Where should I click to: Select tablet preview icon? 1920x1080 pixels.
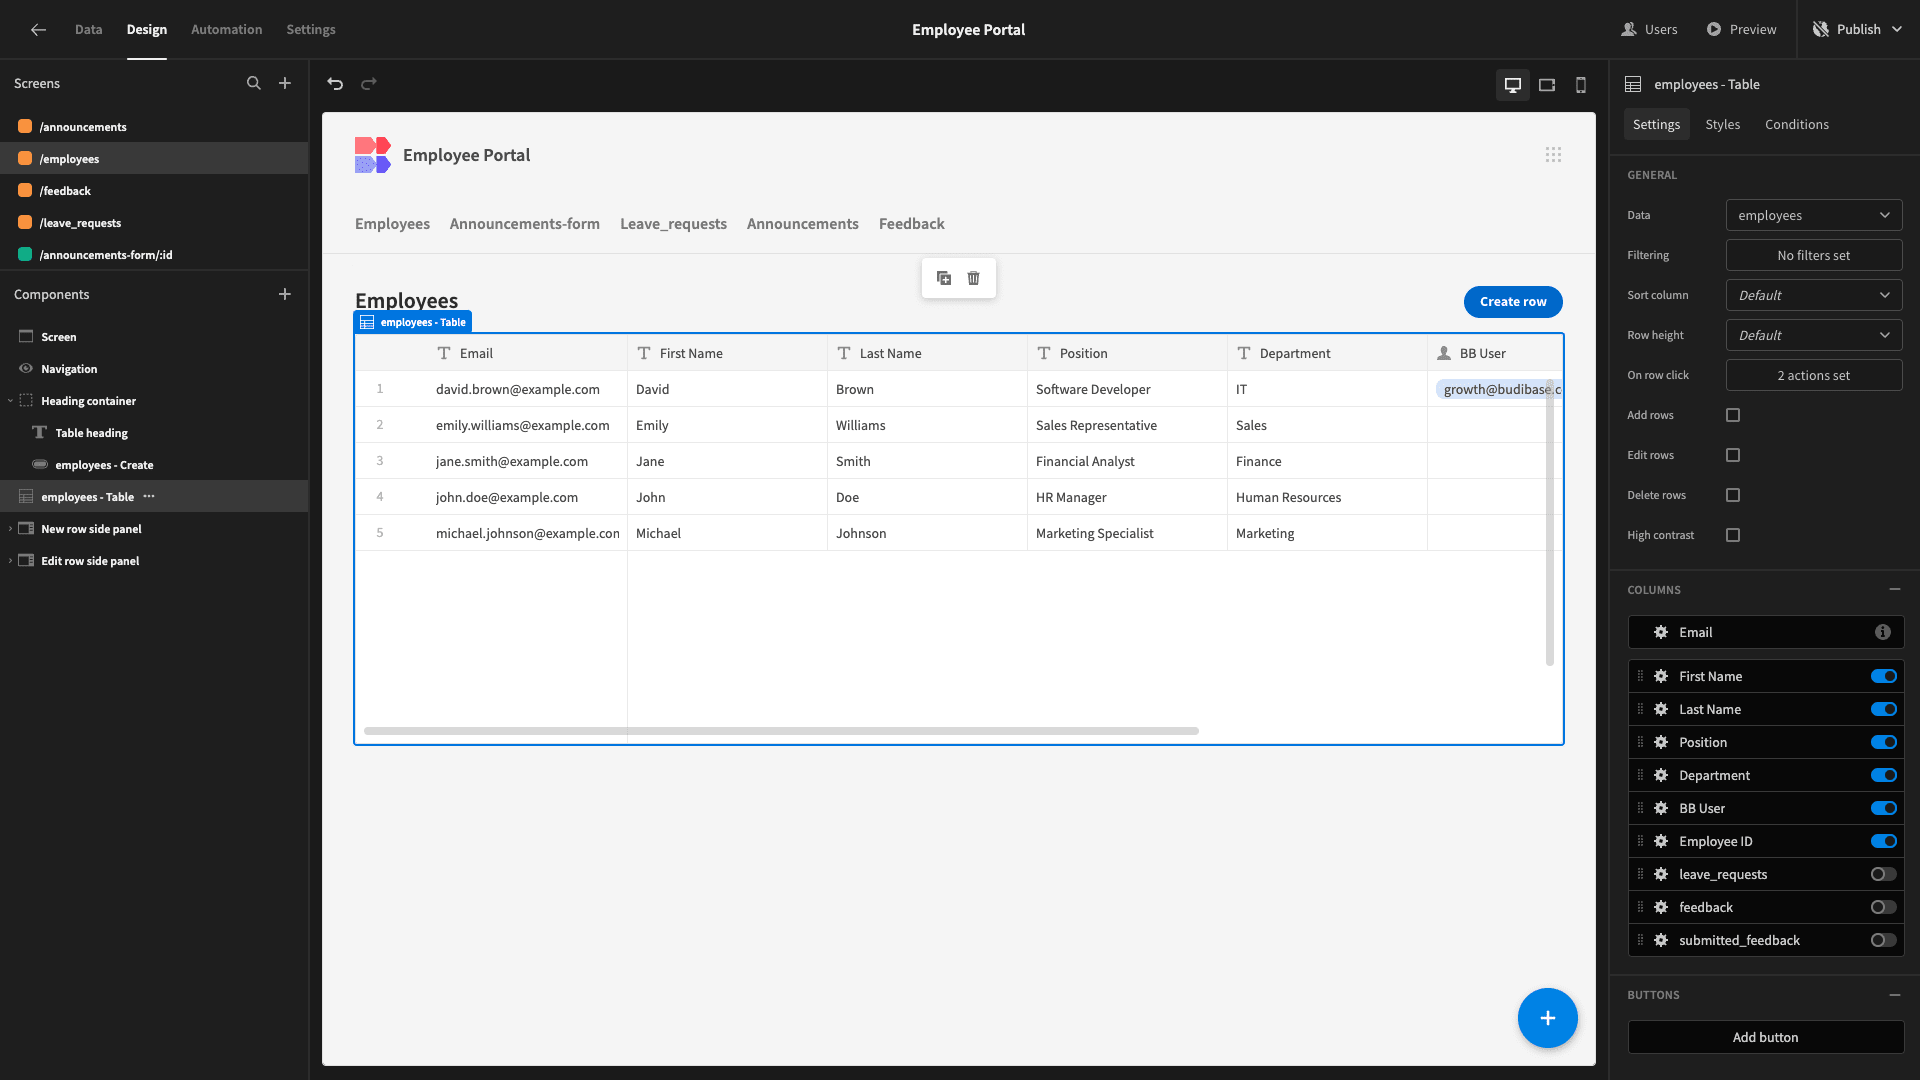click(1547, 85)
